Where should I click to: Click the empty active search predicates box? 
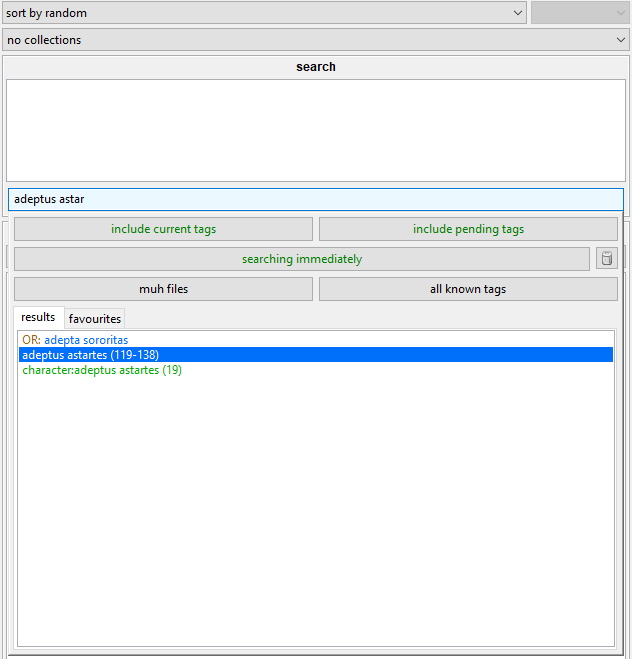[x=316, y=131]
